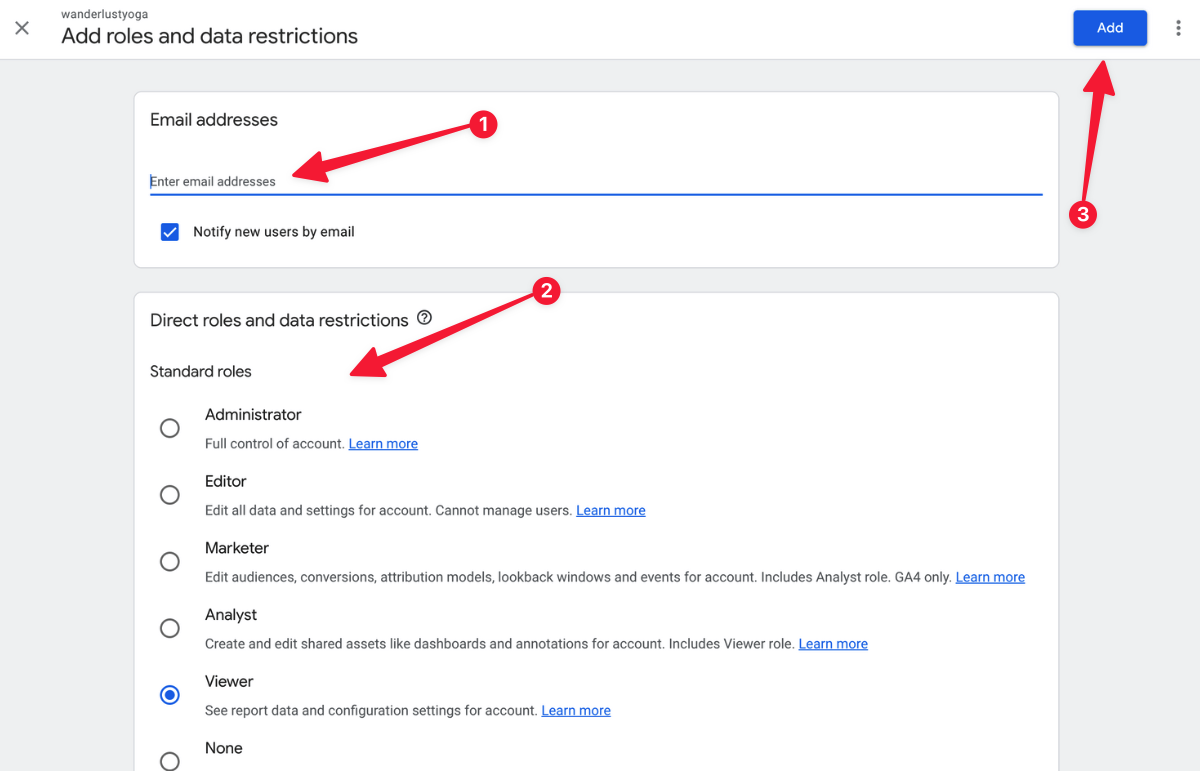Image resolution: width=1200 pixels, height=771 pixels.
Task: Select the Analyst role
Action: tap(169, 628)
